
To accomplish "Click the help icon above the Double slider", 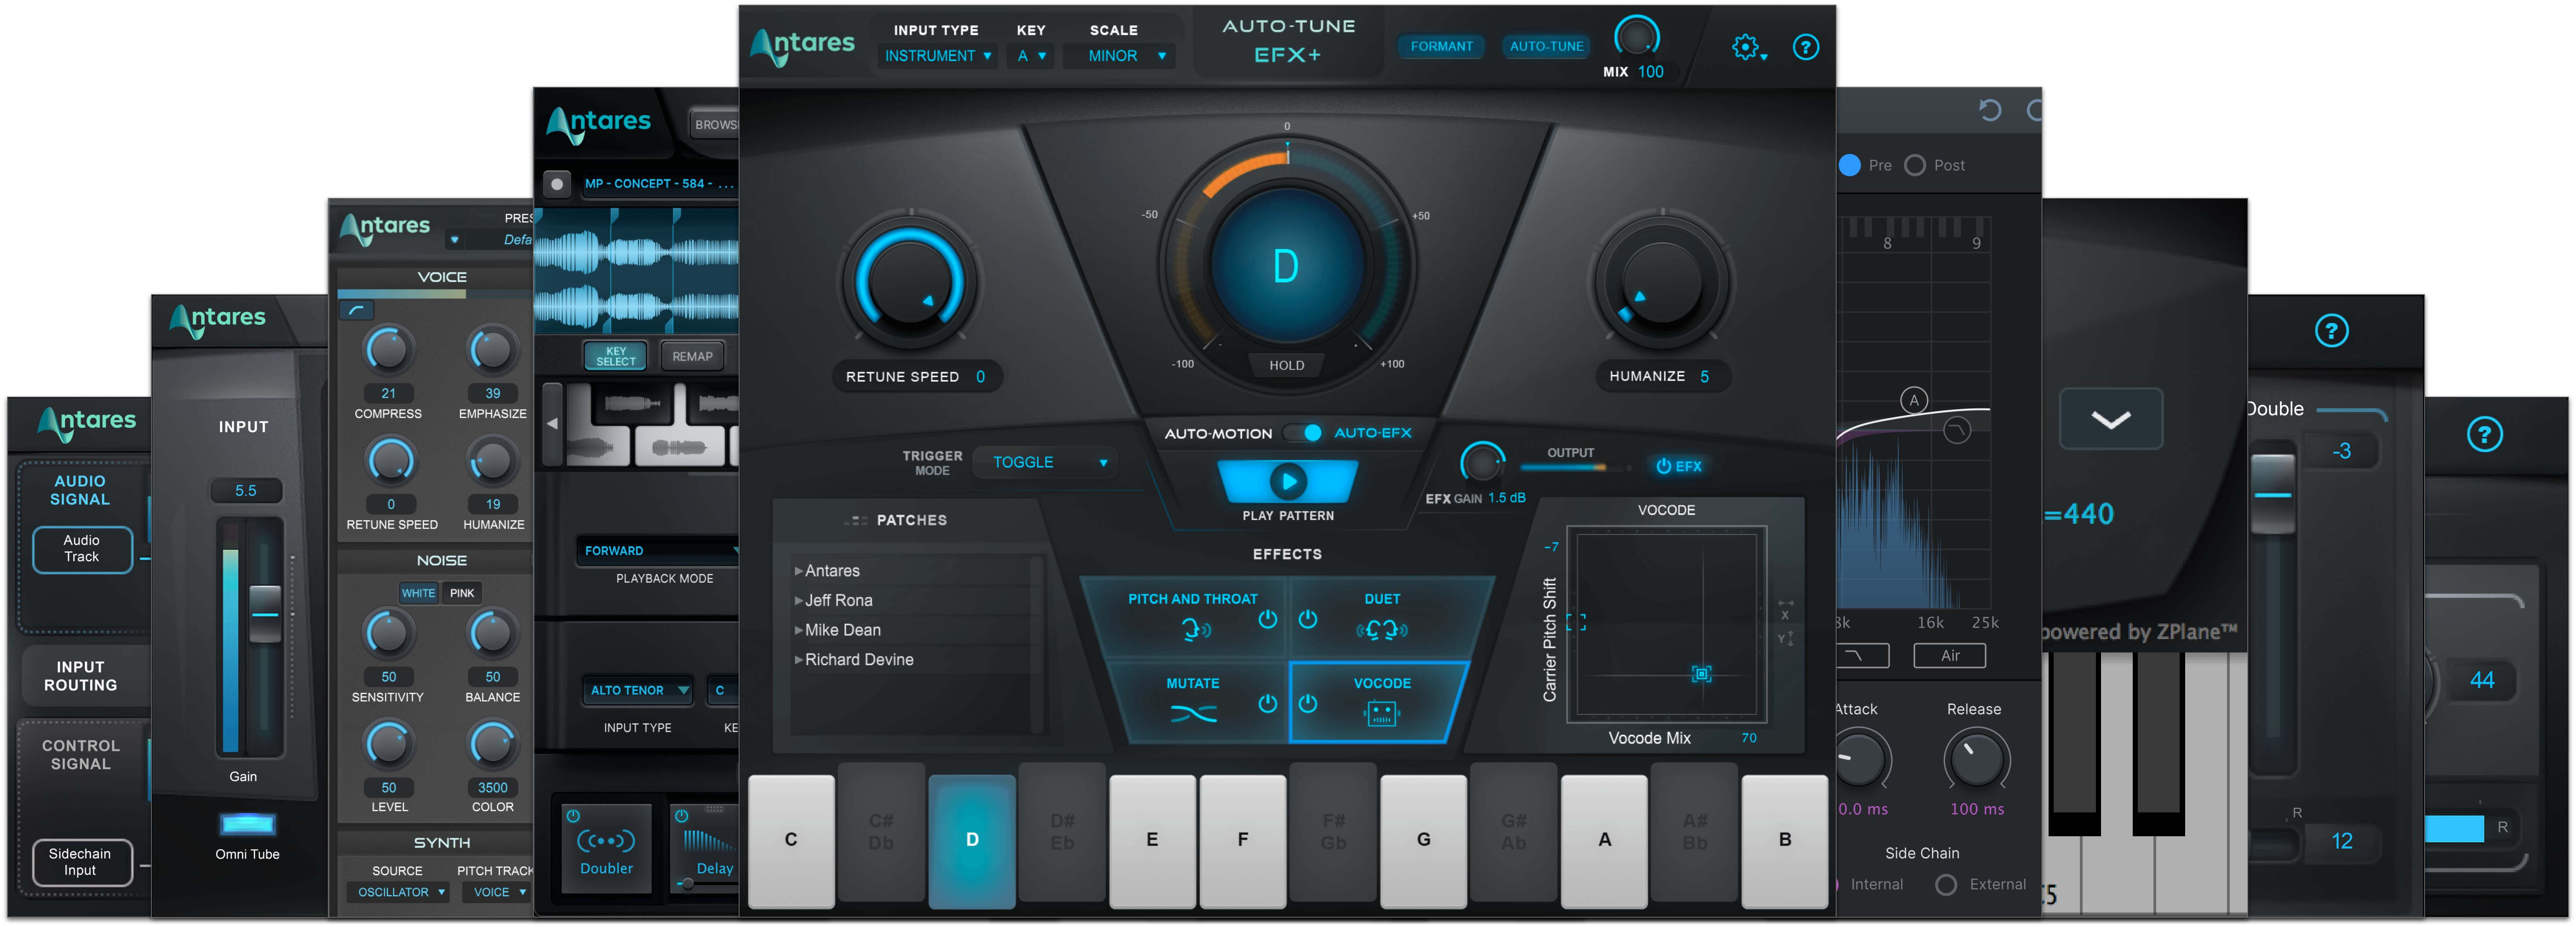I will [2331, 330].
